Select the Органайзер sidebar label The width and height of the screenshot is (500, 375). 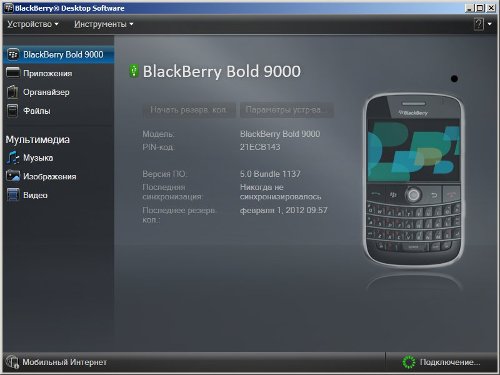pos(46,92)
